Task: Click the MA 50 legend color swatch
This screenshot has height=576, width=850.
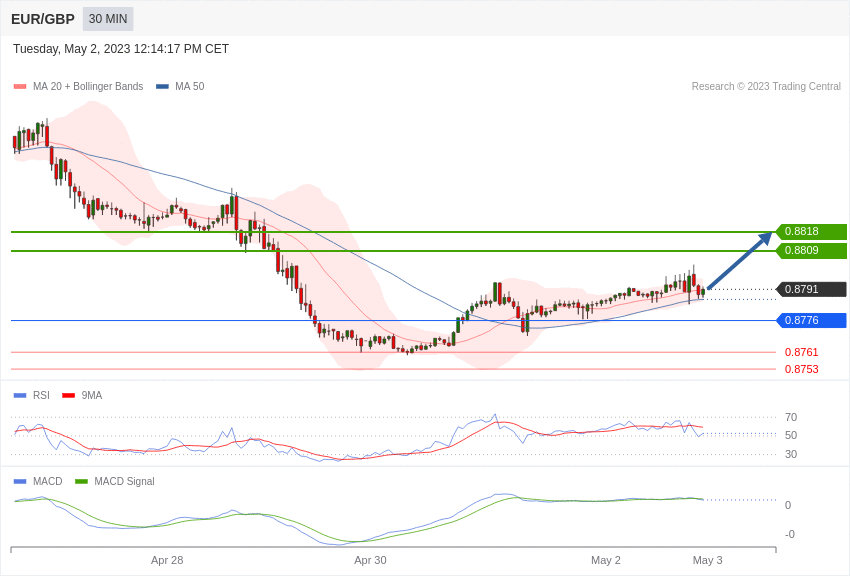Action: click(162, 87)
